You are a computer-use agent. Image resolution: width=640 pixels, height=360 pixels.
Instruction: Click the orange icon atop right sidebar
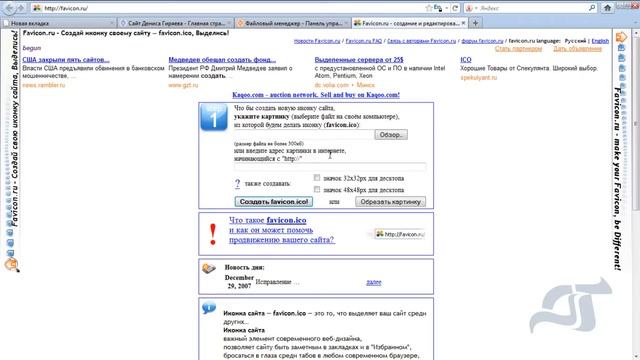(x=621, y=37)
